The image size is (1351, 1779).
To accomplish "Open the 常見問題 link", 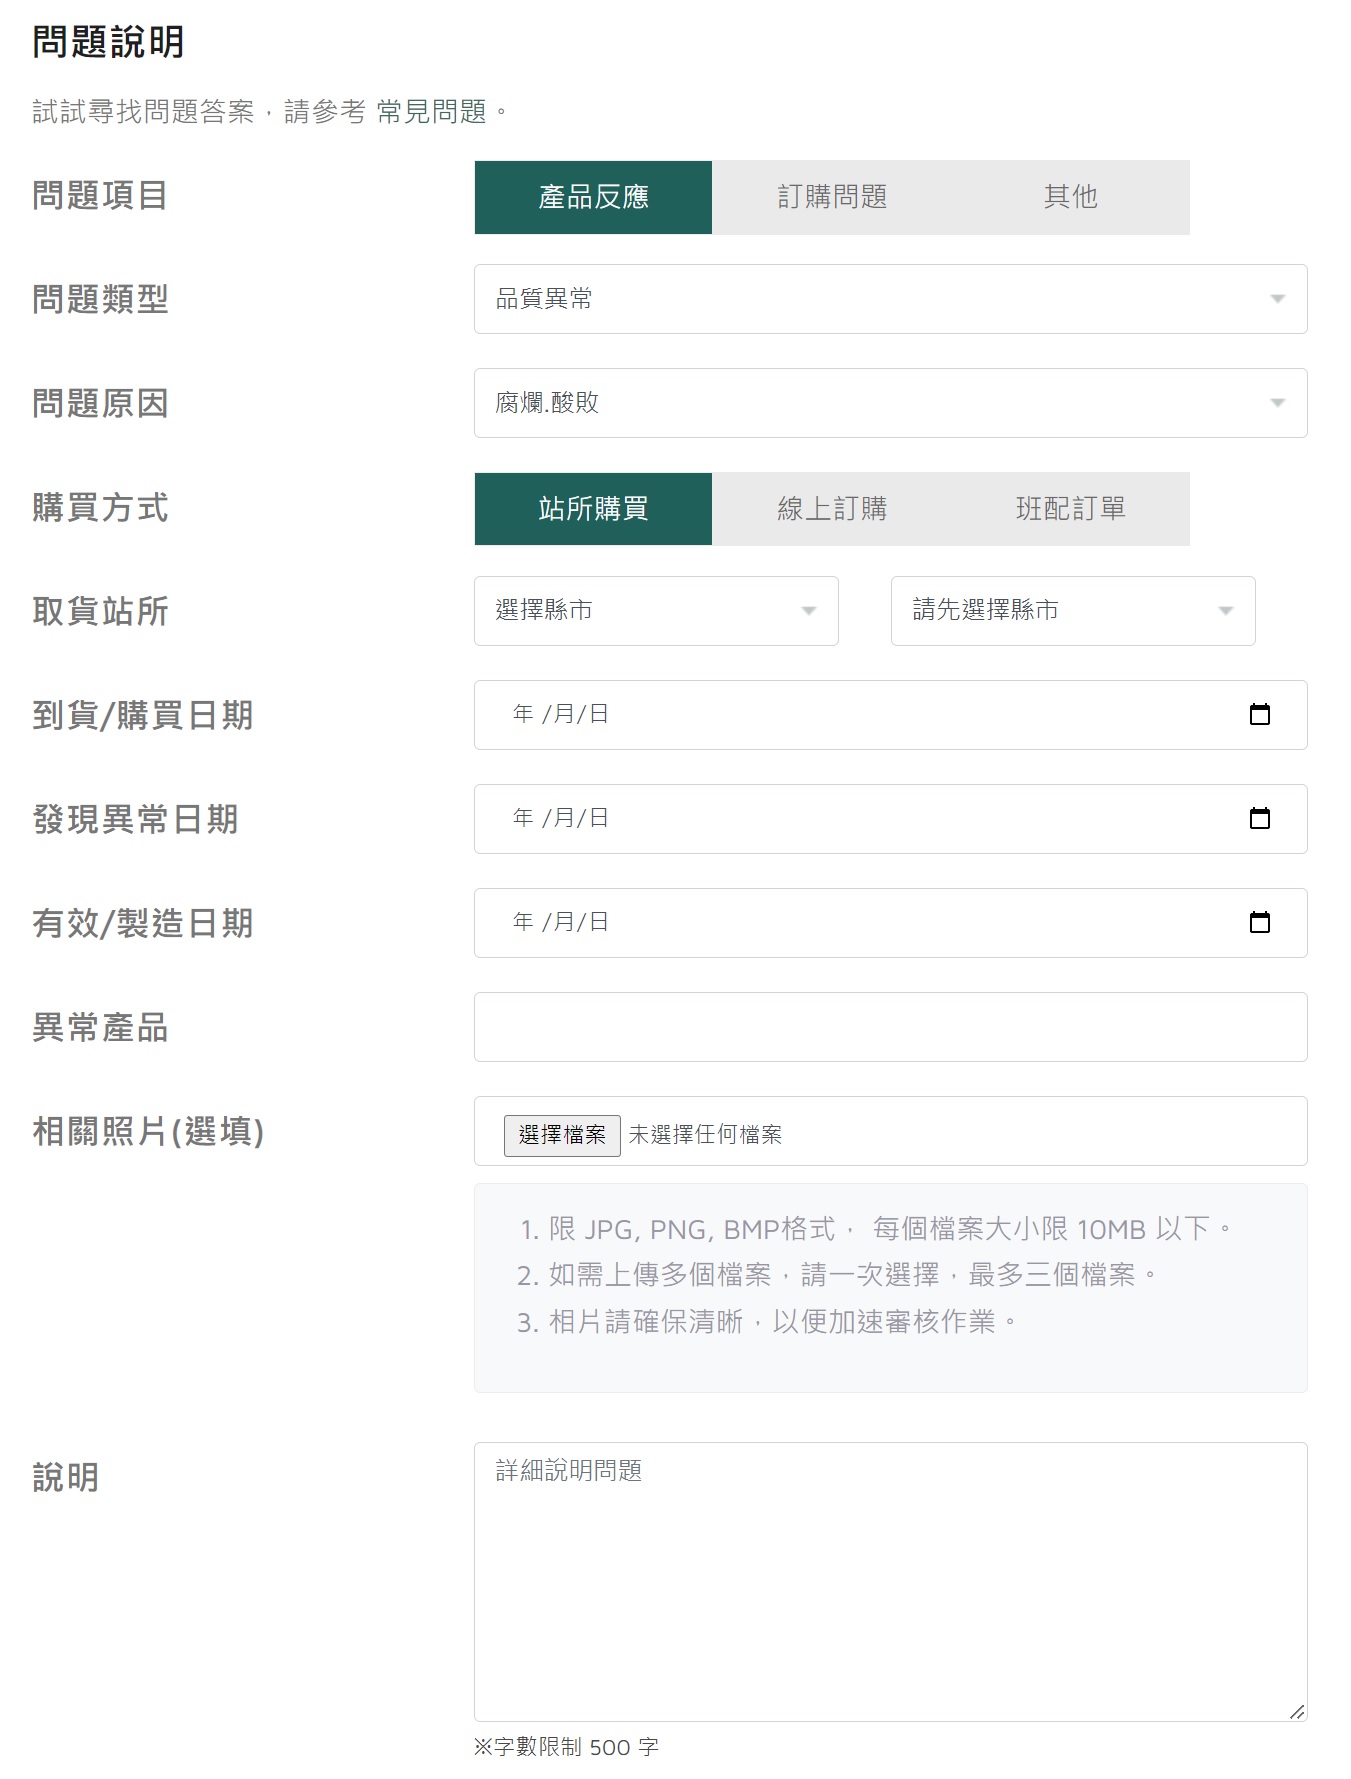I will (x=431, y=112).
